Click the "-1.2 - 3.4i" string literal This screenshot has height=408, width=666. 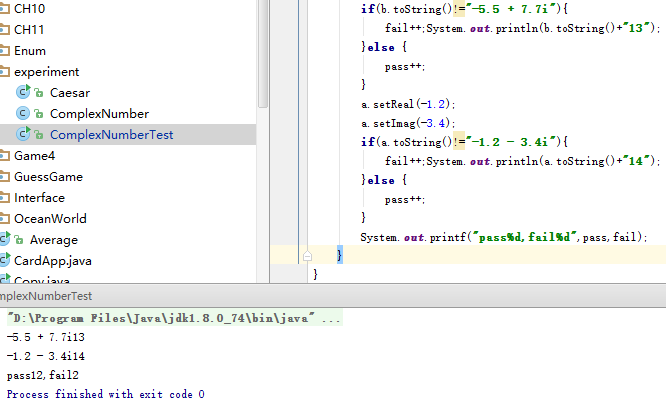click(x=510, y=142)
